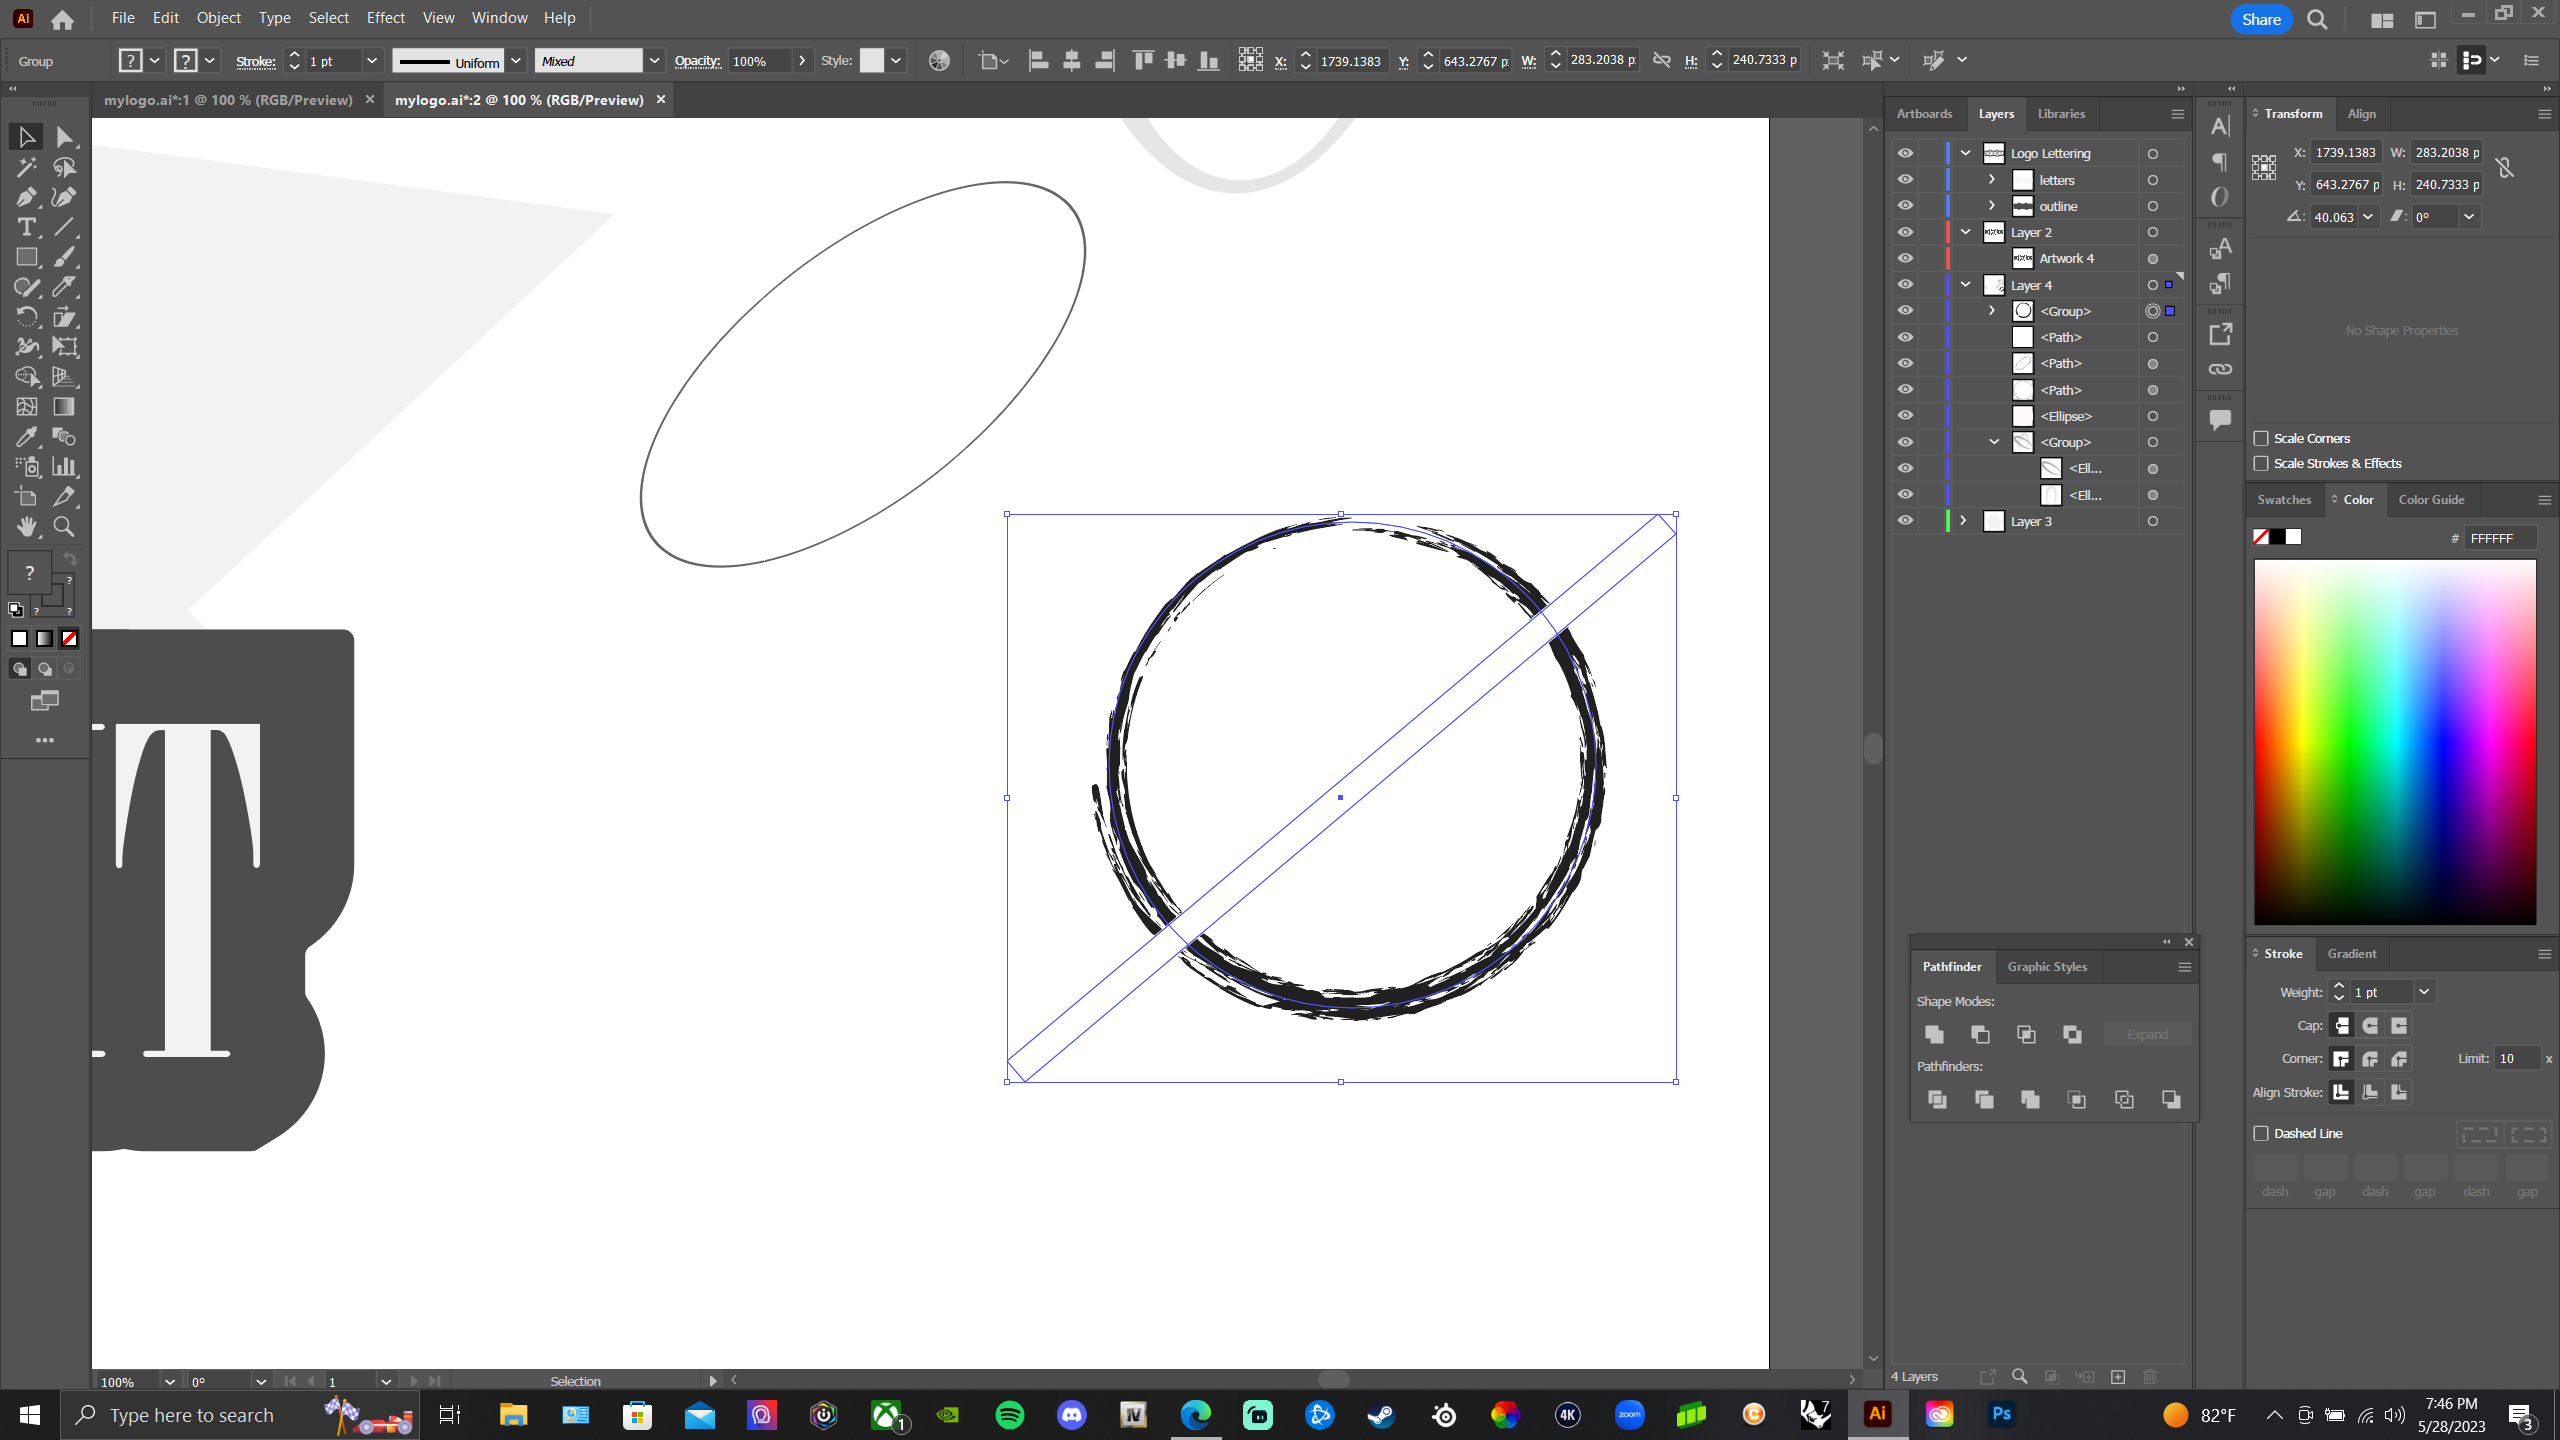Screen dimensions: 2560x1440
Task: Open the variable width profile dropdown
Action: (516, 60)
